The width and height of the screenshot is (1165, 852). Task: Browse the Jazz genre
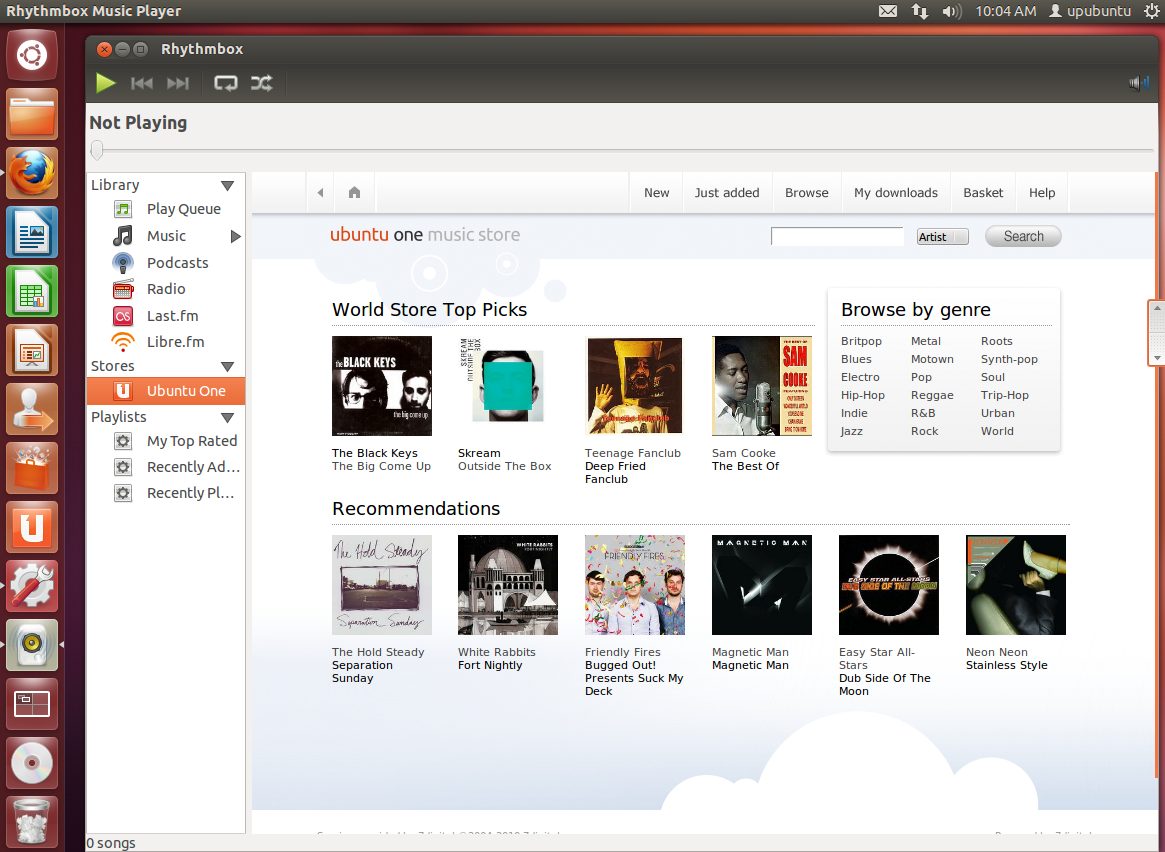point(851,431)
